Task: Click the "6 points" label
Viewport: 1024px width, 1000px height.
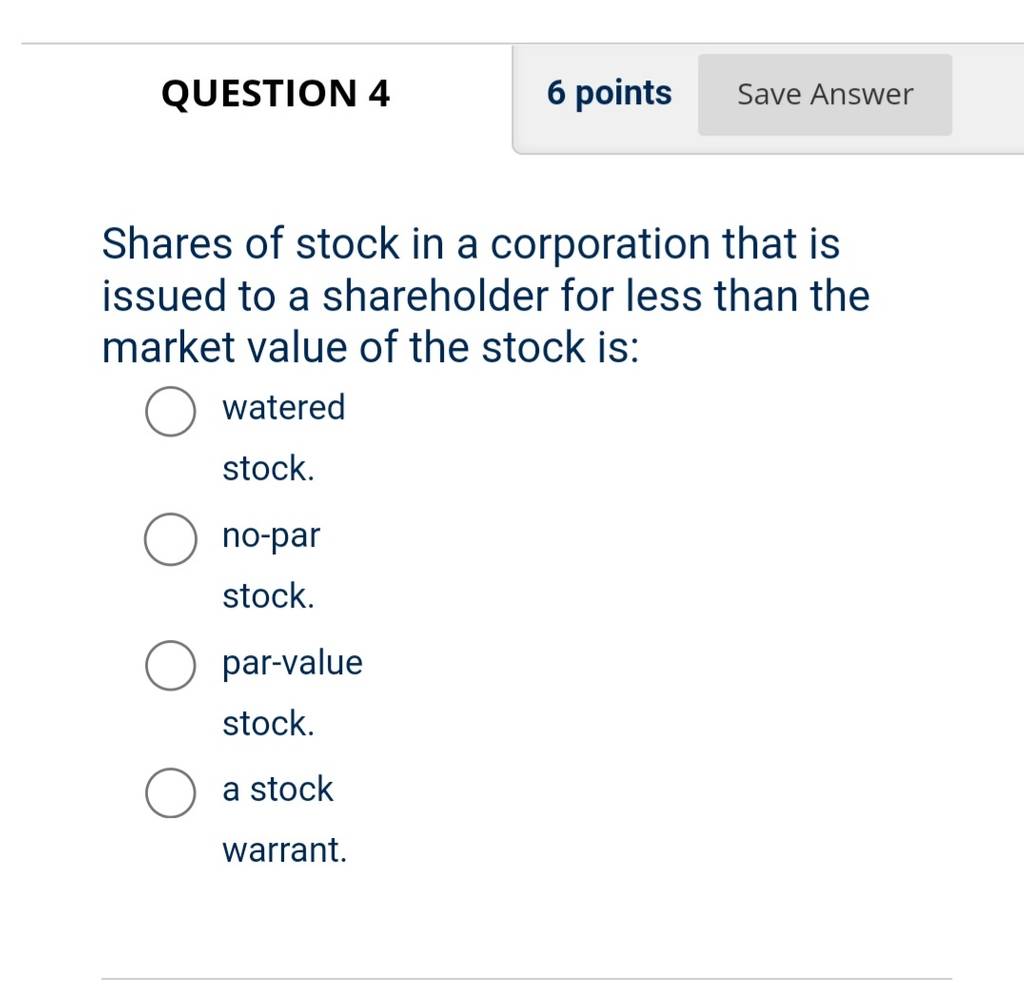Action: point(609,93)
